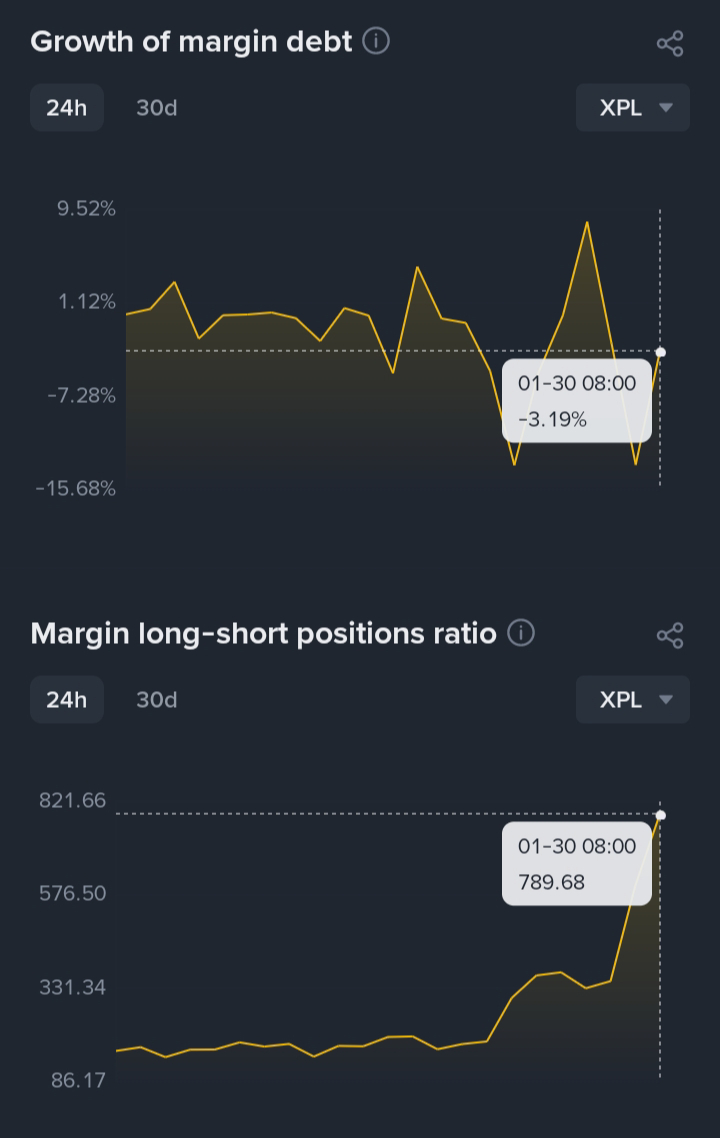Click dropdown arrow beside XPL in debt chart
Image resolution: width=720 pixels, height=1138 pixels.
(x=666, y=108)
